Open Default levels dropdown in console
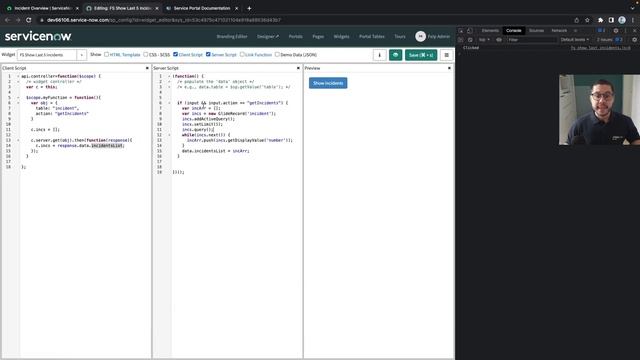Screen dimensions: 640x360 575,40
